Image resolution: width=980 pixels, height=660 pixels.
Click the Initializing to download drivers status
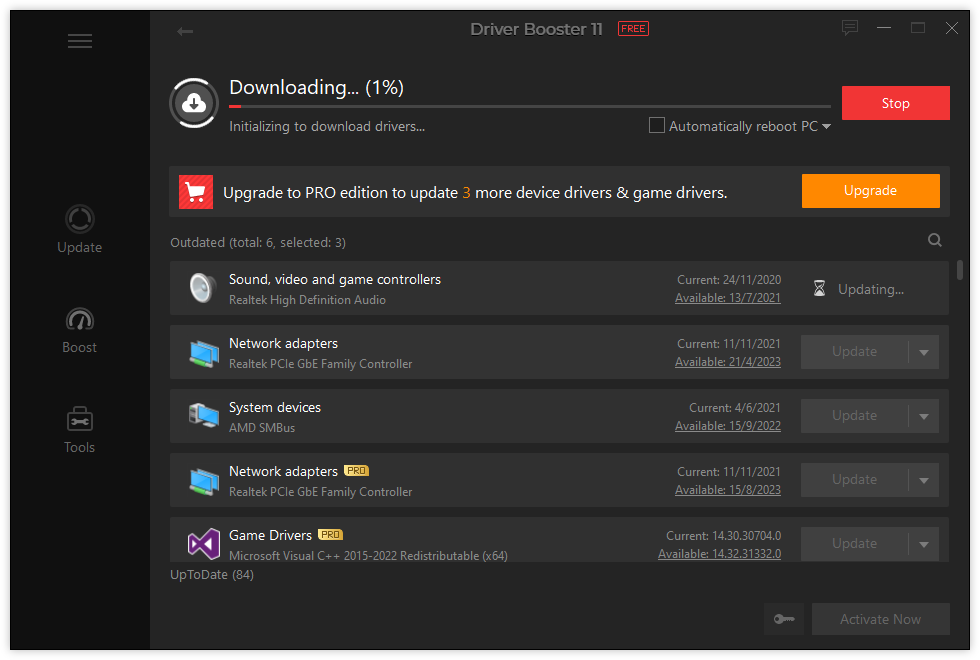tap(327, 126)
